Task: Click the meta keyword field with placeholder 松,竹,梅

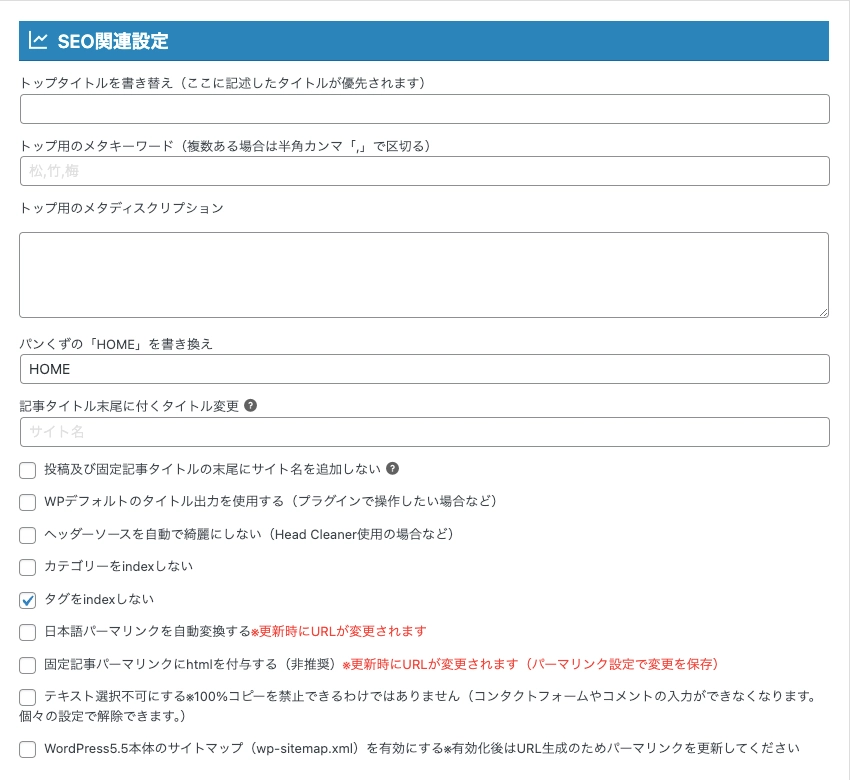Action: 424,171
